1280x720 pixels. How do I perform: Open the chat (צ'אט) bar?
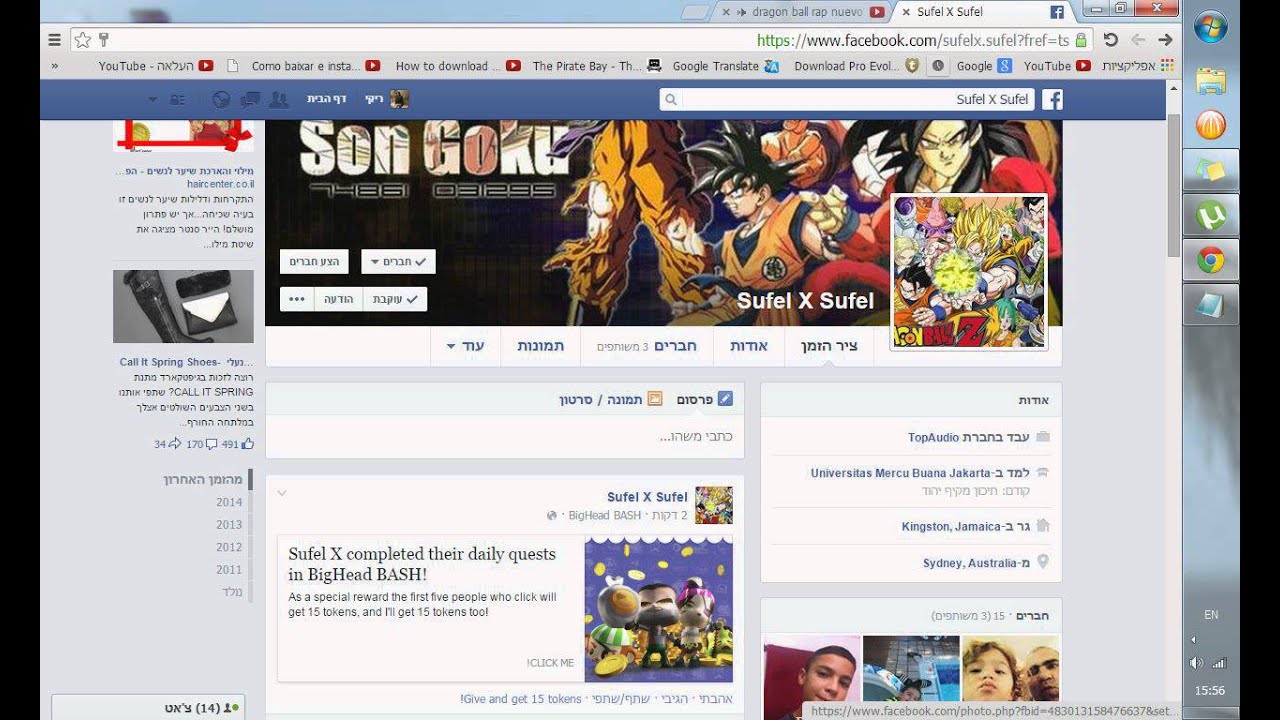point(148,708)
